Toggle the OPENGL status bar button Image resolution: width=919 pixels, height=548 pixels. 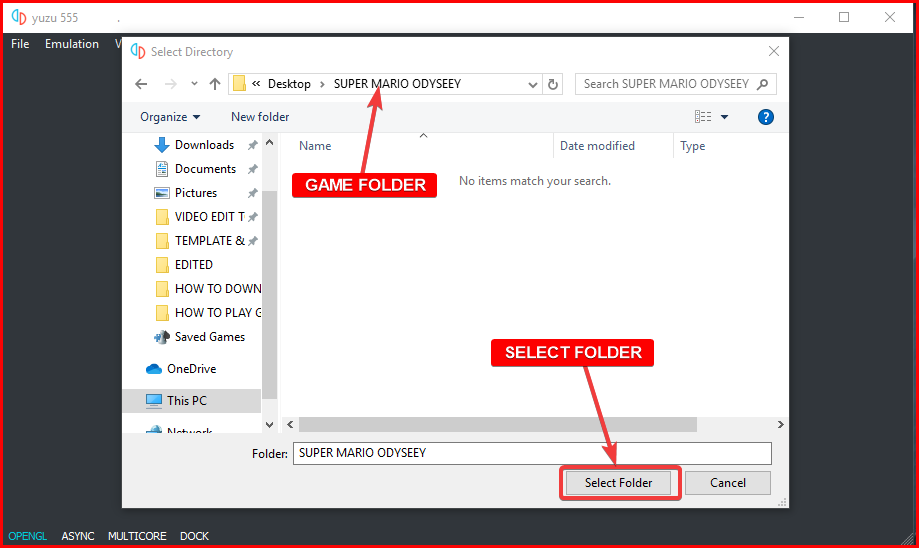(28, 536)
